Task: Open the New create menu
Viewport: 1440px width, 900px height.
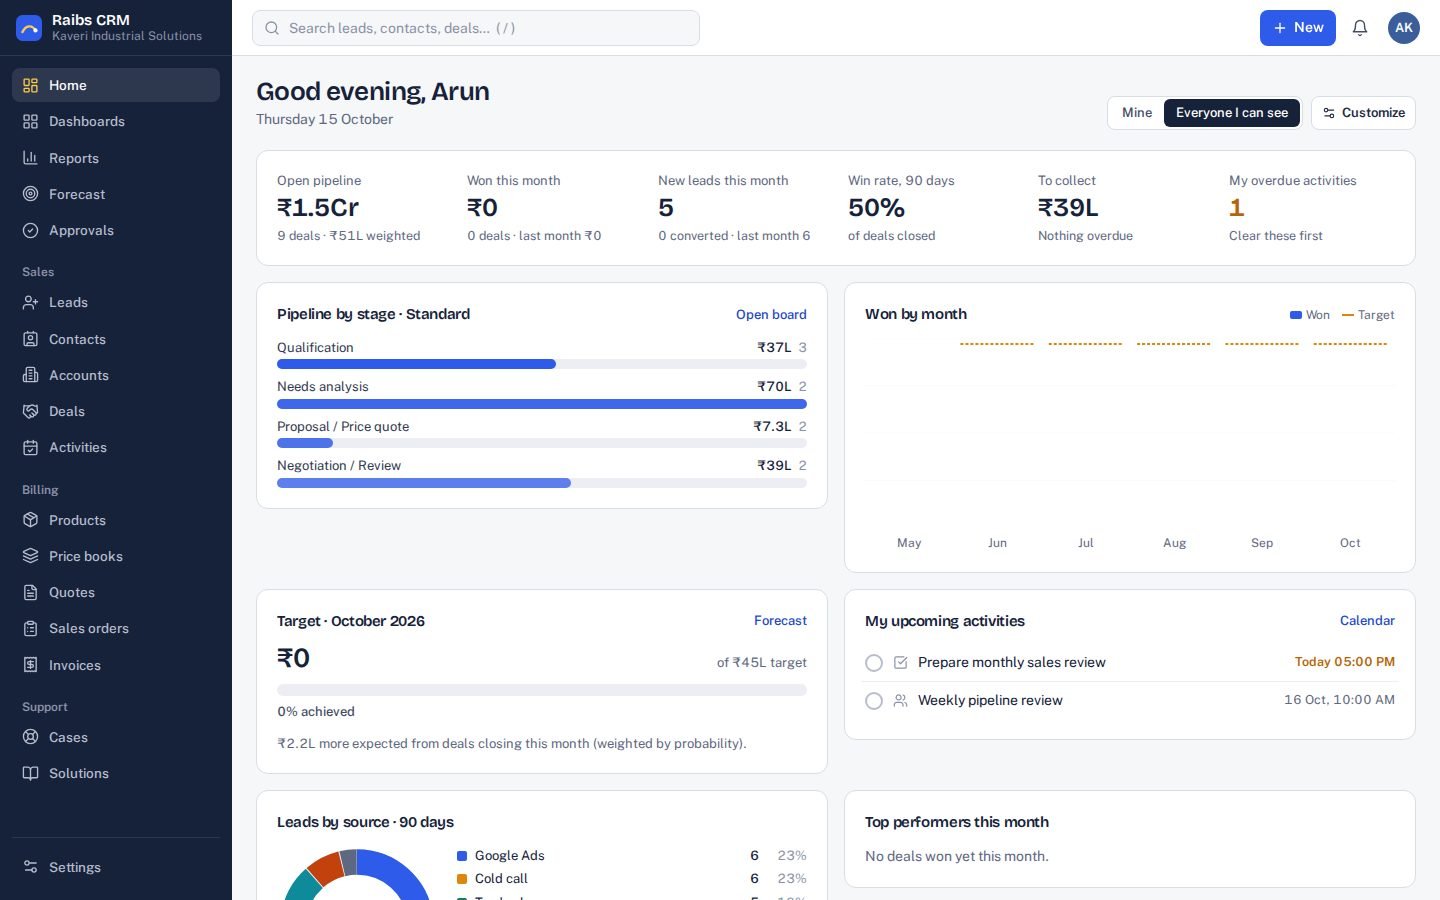Action: tap(1298, 28)
